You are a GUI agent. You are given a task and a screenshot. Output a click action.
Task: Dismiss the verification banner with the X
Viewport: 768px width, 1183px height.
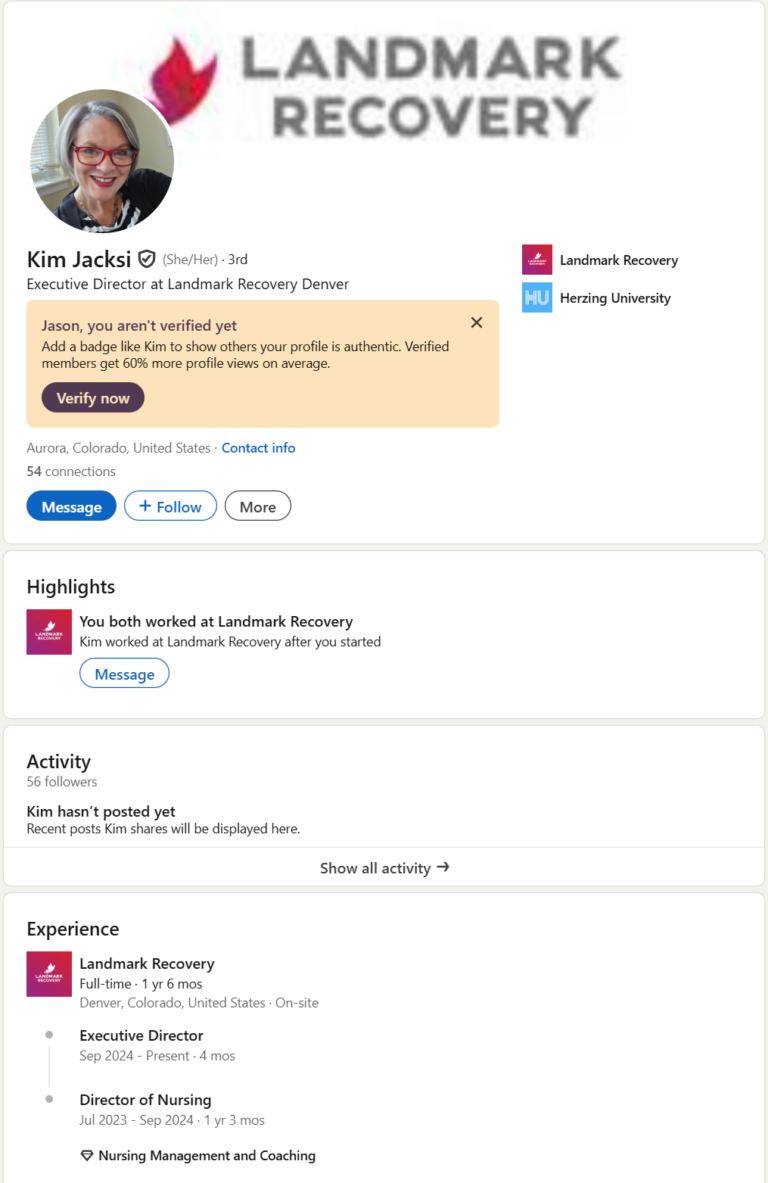(476, 322)
